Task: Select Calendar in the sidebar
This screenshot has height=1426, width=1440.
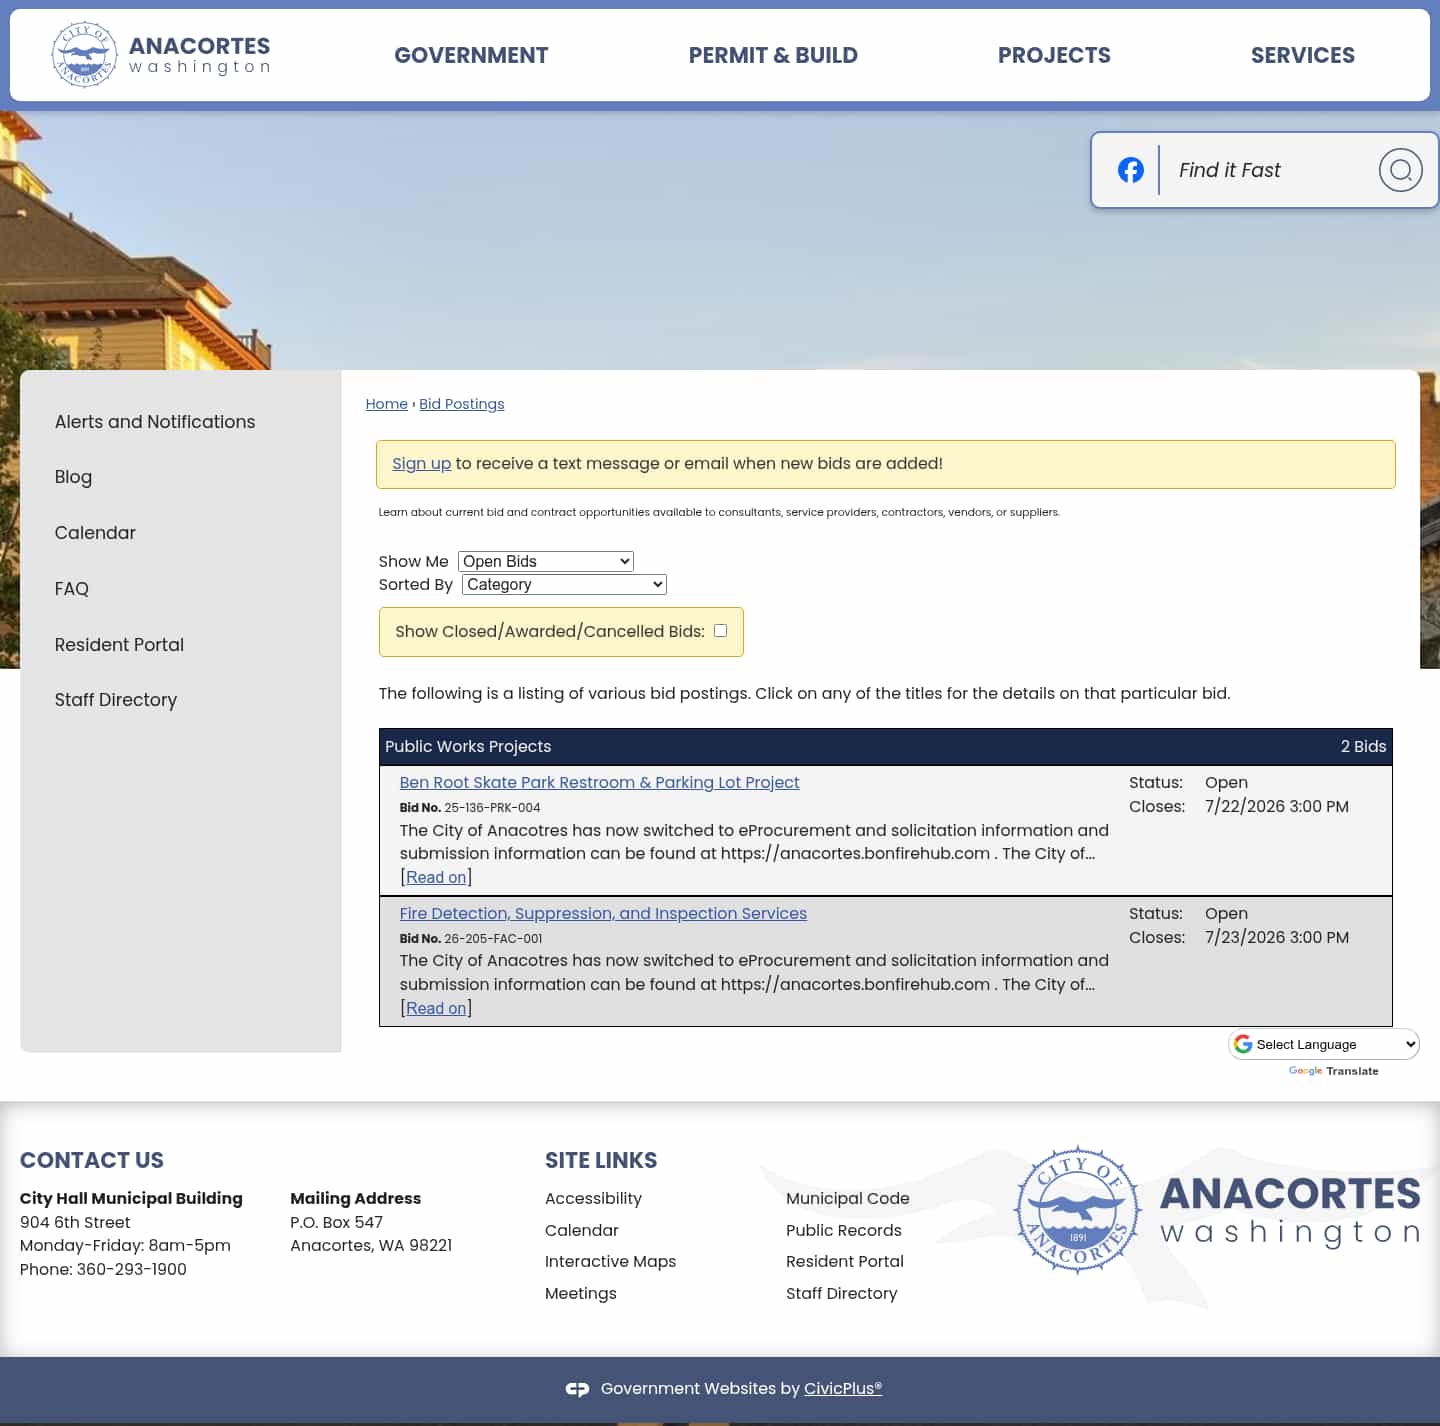Action: click(x=95, y=533)
